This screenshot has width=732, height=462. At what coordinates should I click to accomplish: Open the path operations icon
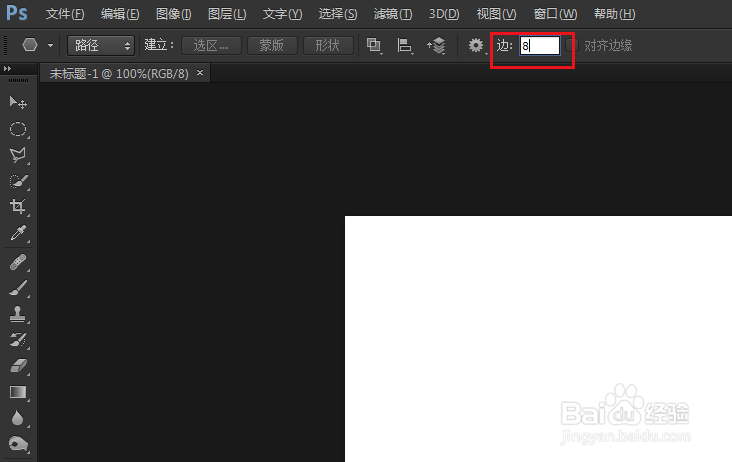pyautogui.click(x=374, y=45)
